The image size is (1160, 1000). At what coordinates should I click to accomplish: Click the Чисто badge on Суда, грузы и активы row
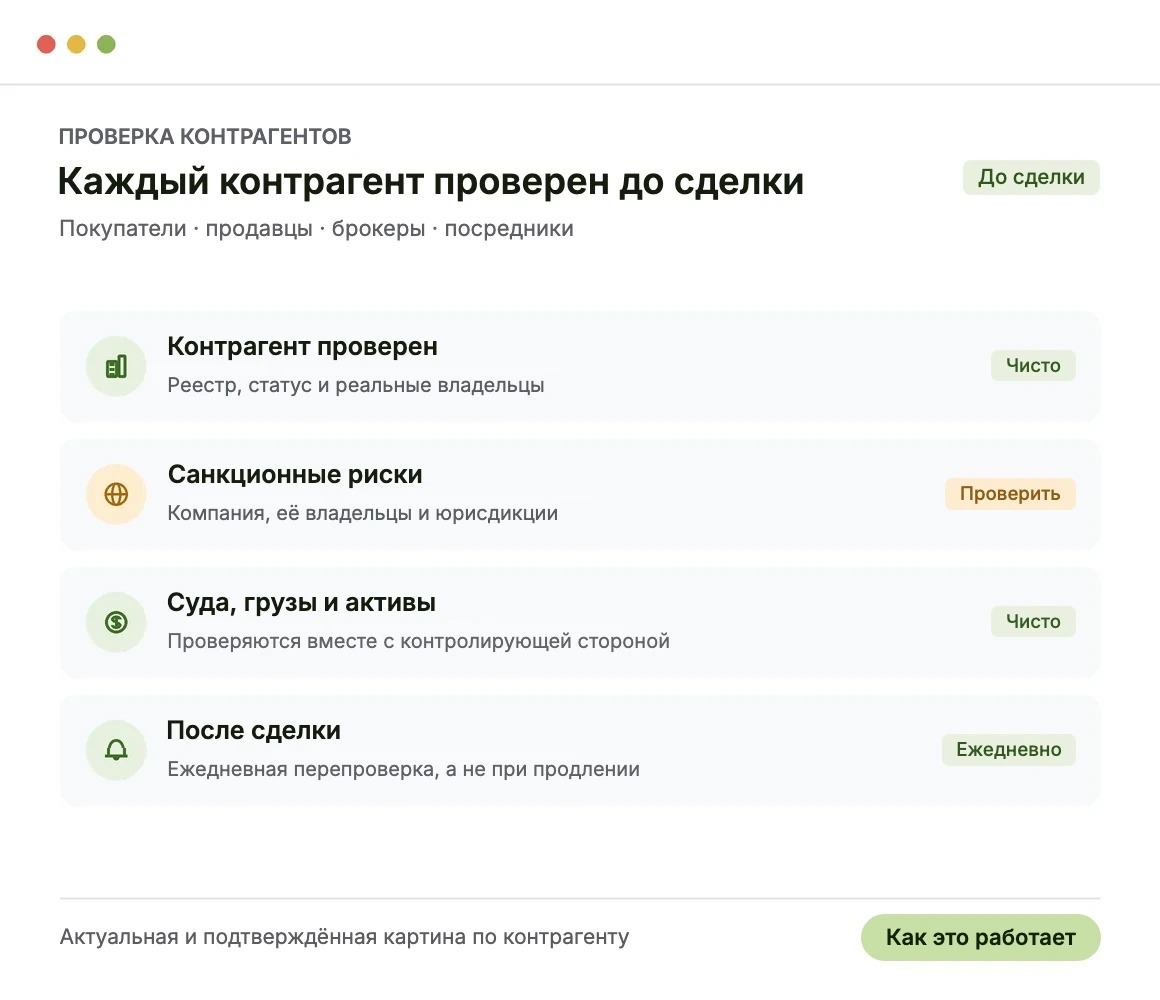click(x=1033, y=621)
